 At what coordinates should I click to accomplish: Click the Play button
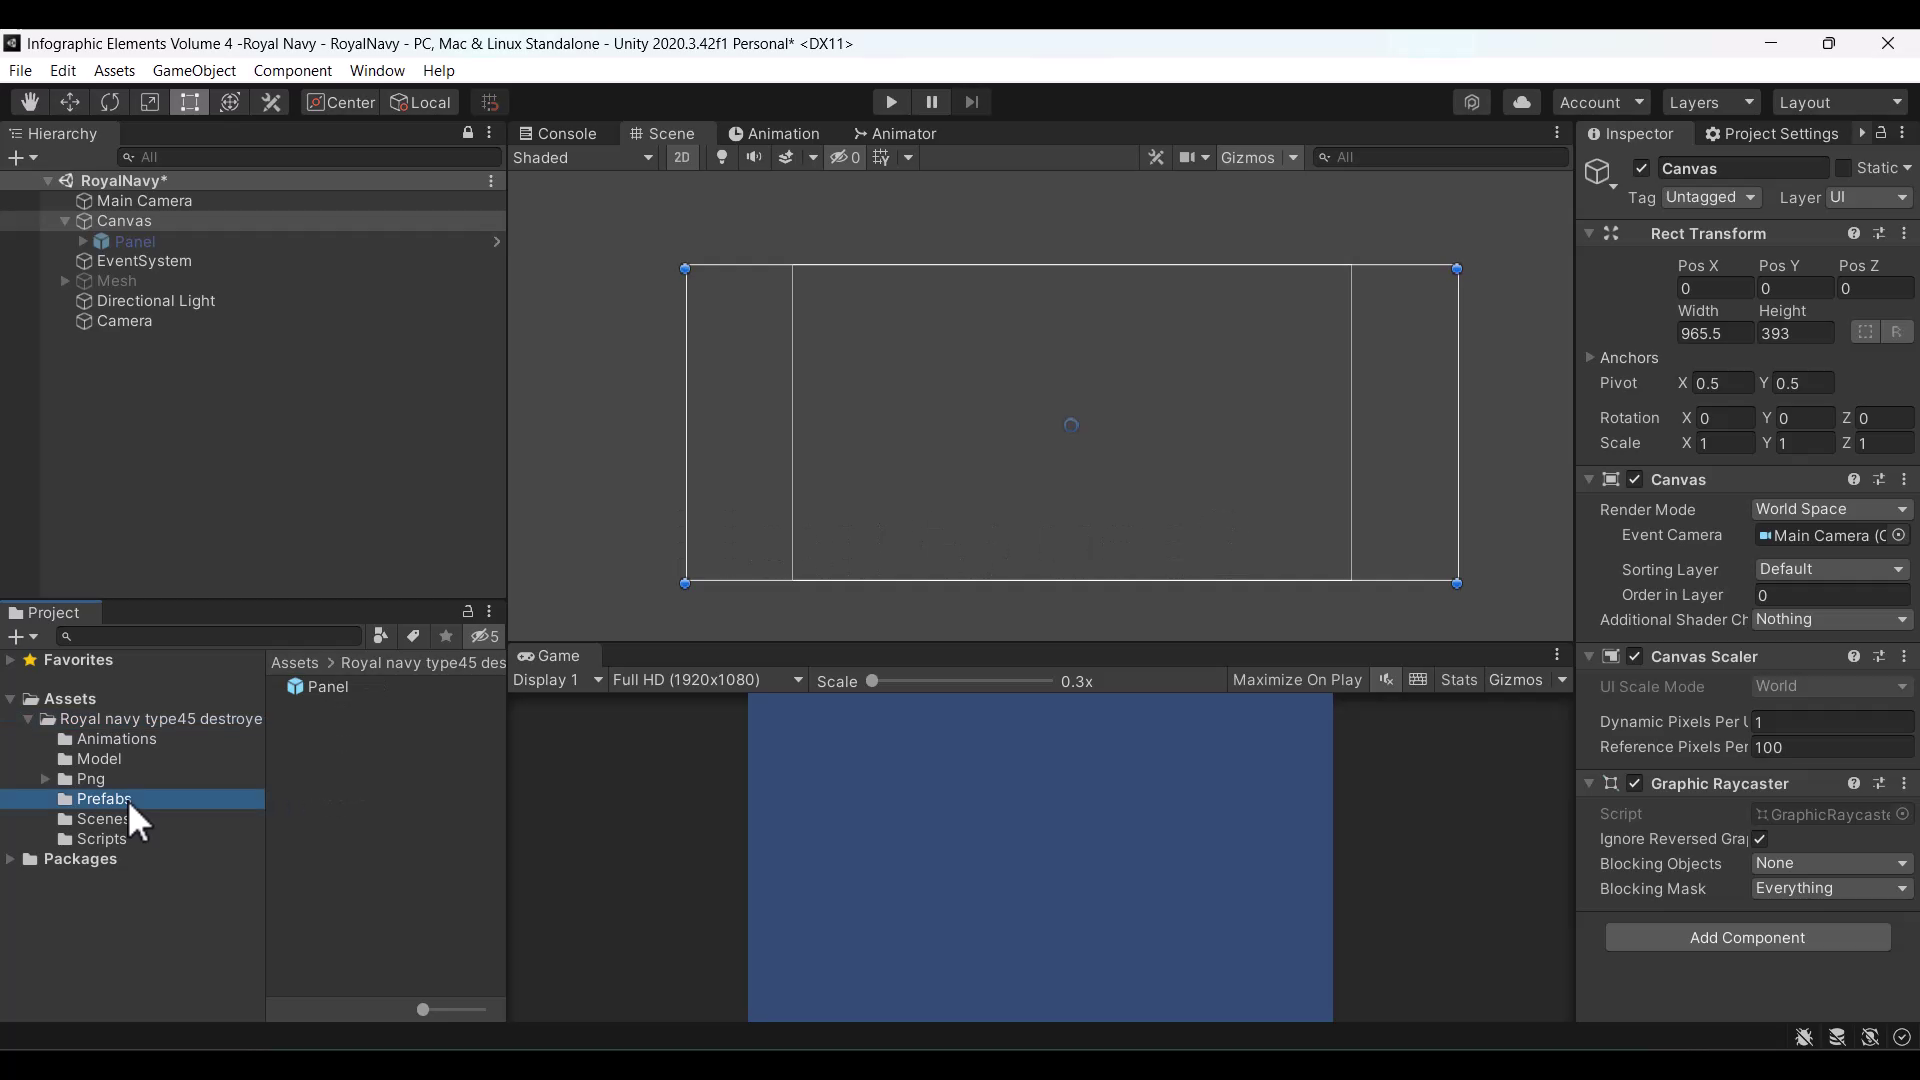pyautogui.click(x=891, y=102)
